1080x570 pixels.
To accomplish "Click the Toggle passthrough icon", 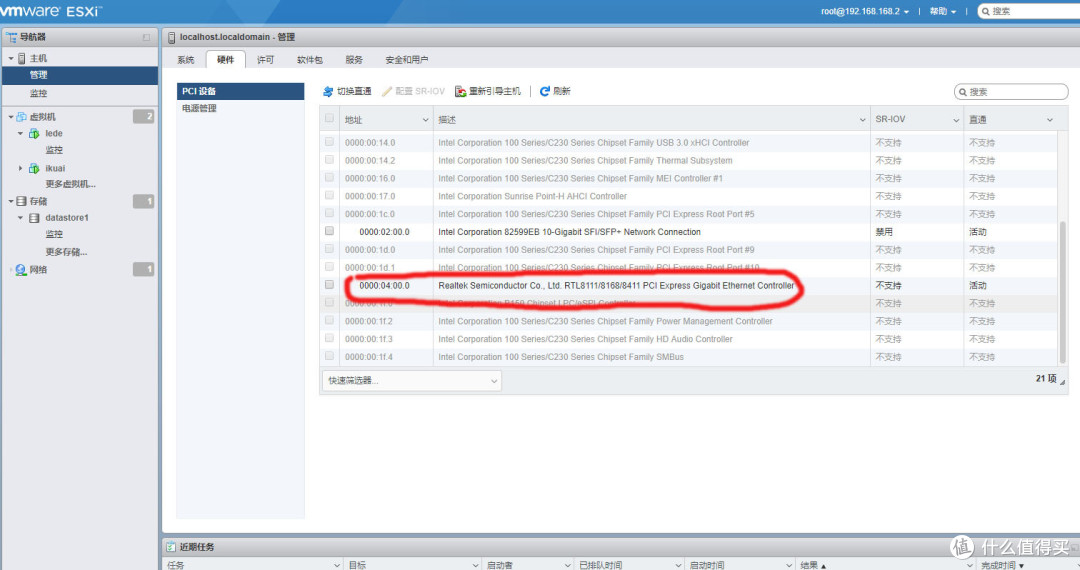I will [328, 91].
